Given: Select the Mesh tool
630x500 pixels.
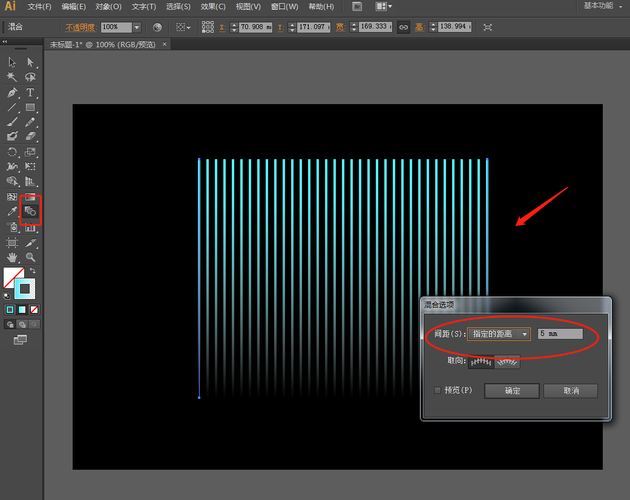Looking at the screenshot, I should click(12, 197).
